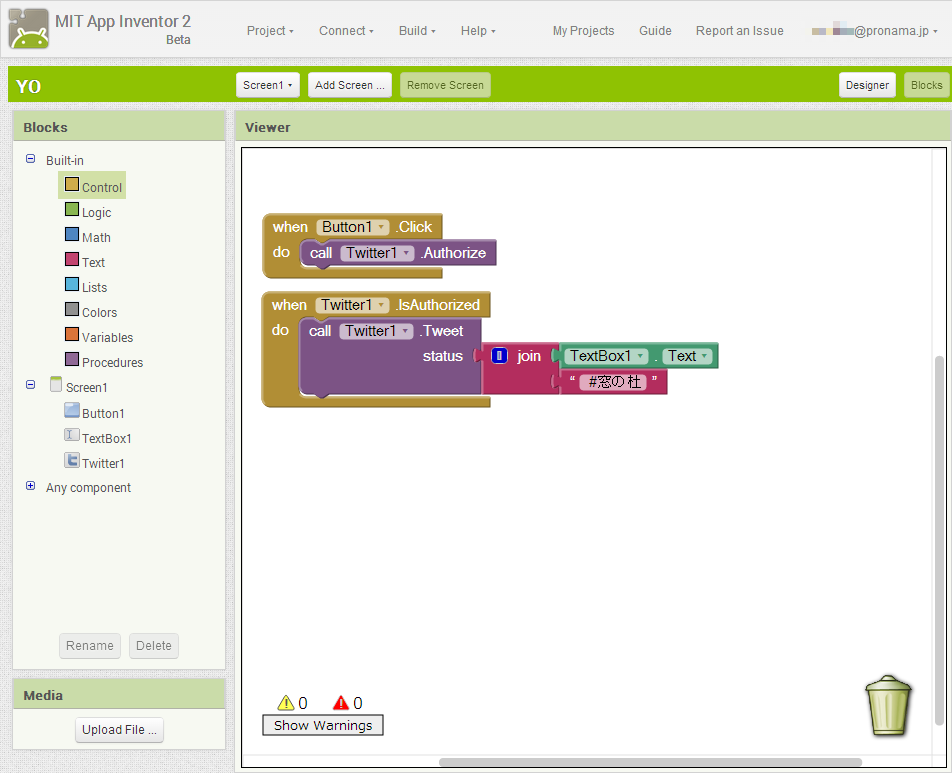Click the Upload File button under Media
The height and width of the screenshot is (773, 952).
click(119, 730)
